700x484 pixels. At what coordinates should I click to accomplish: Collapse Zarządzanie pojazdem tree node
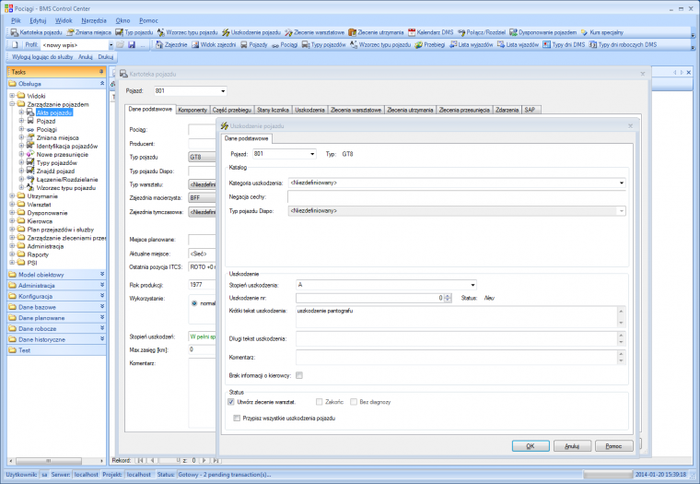(12, 104)
